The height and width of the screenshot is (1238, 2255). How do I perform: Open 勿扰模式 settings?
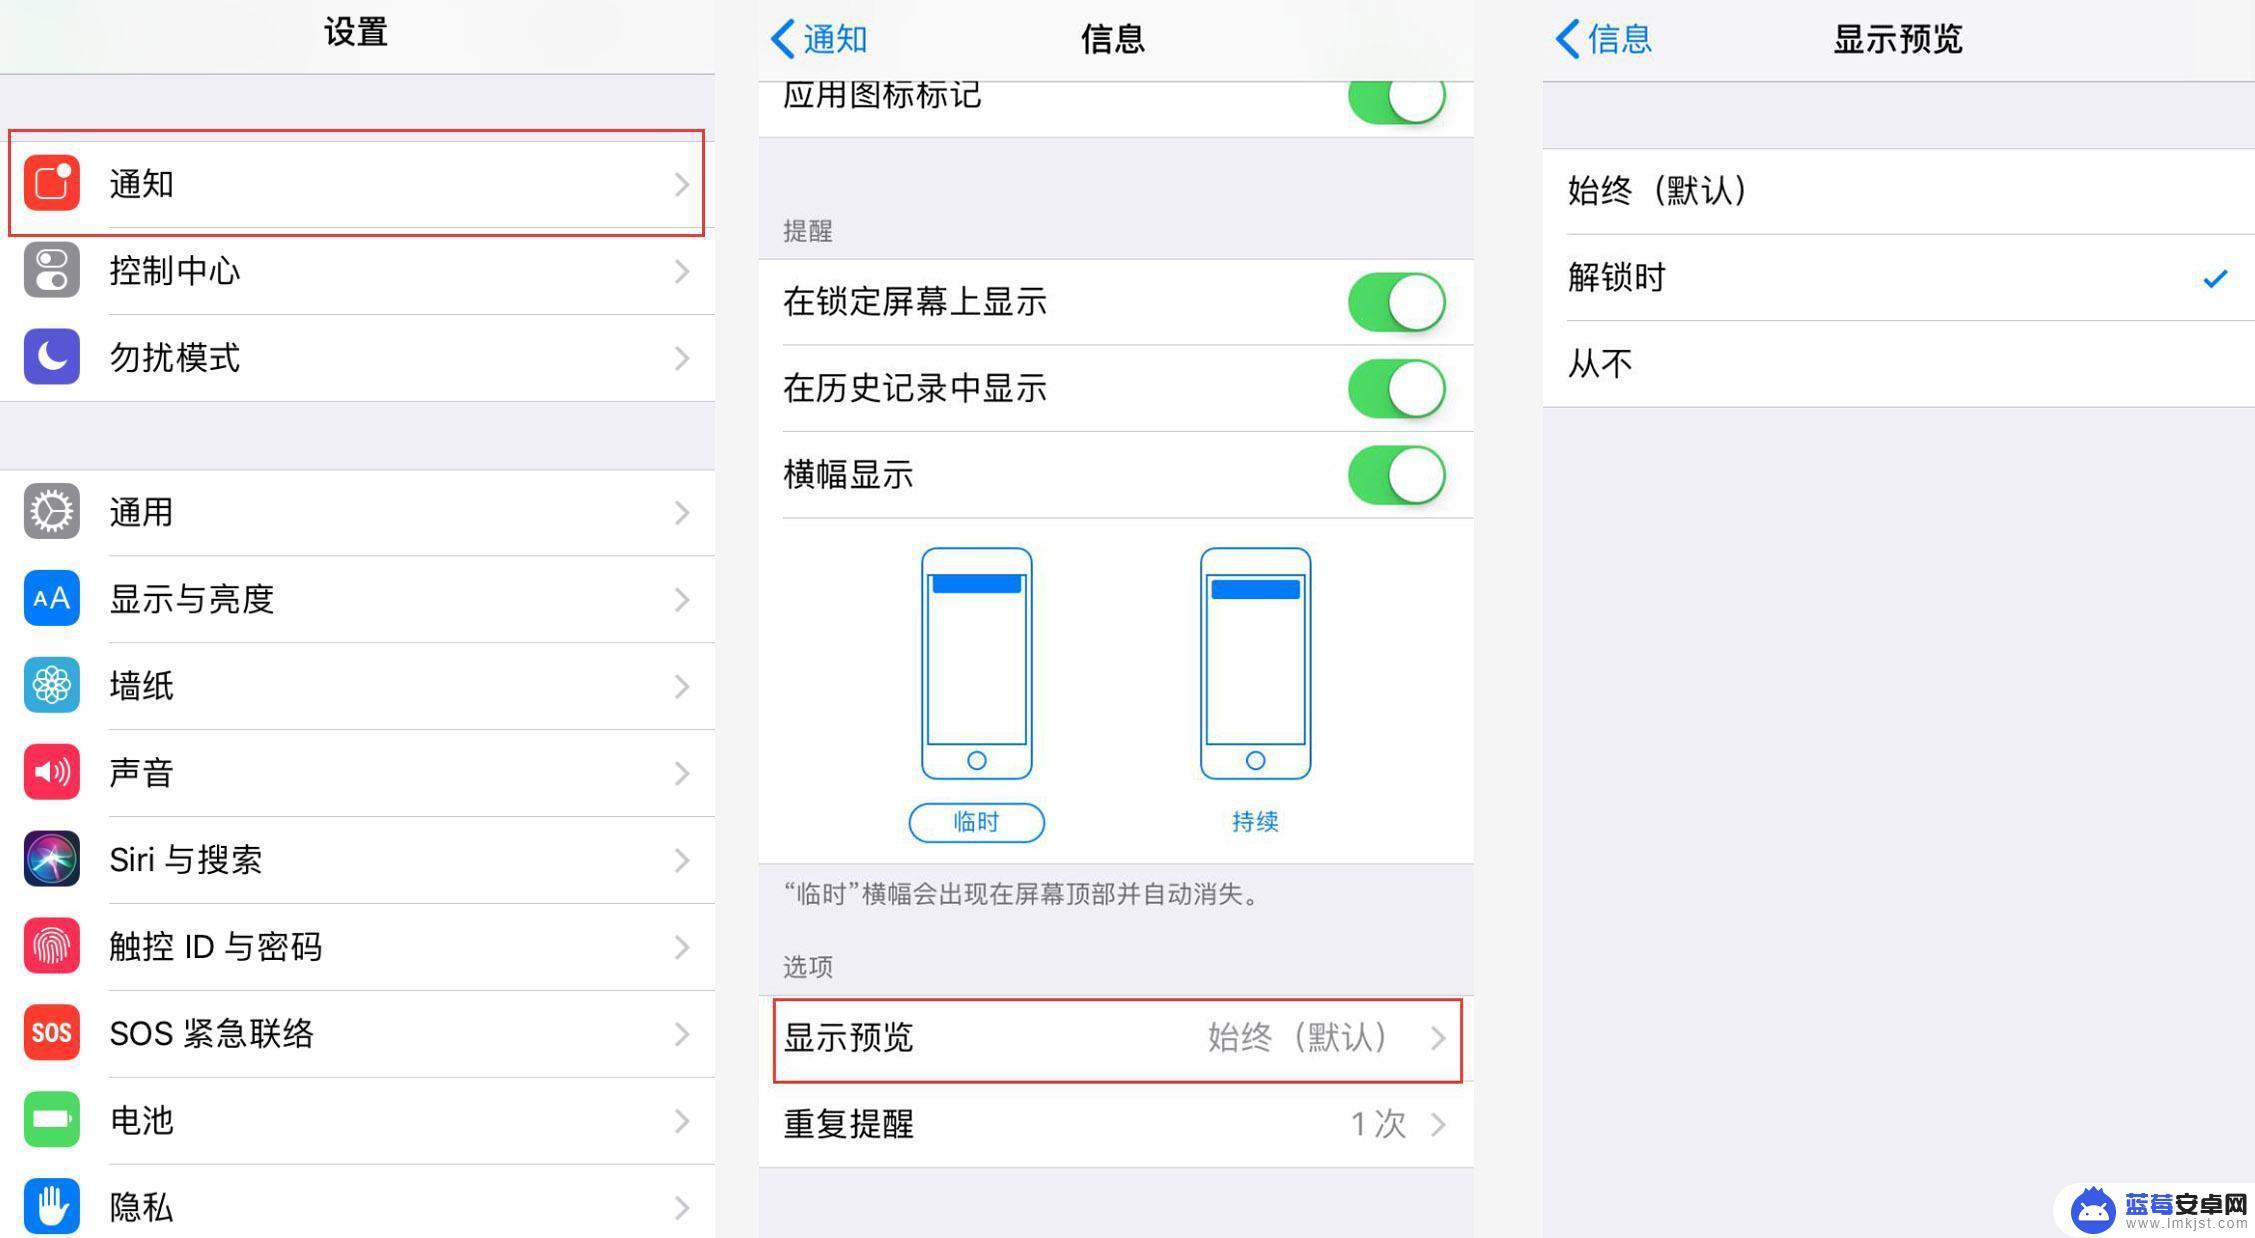coord(357,357)
